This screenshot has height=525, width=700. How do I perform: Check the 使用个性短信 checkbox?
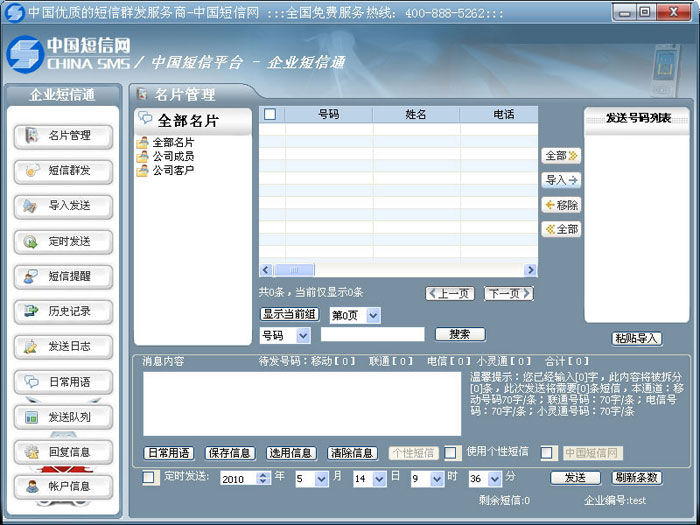tap(450, 453)
